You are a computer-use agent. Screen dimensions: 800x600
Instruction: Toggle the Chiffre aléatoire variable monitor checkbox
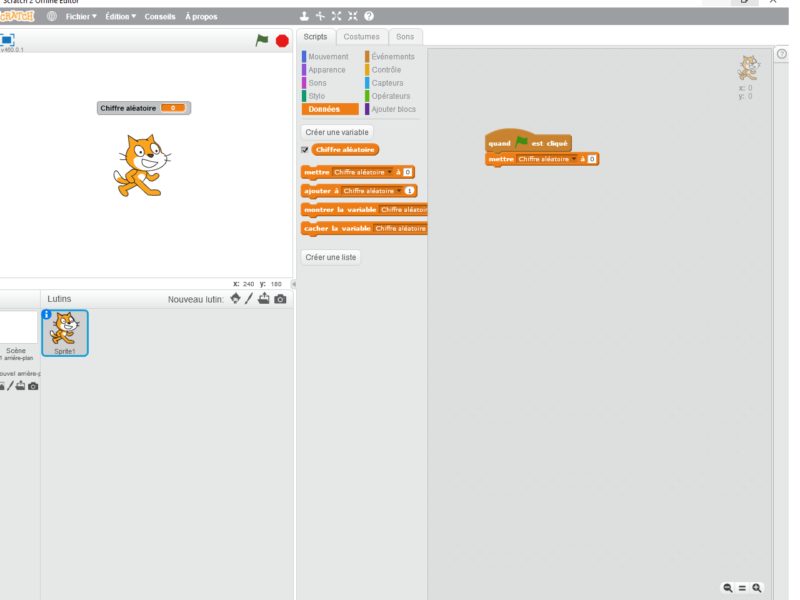coord(305,149)
